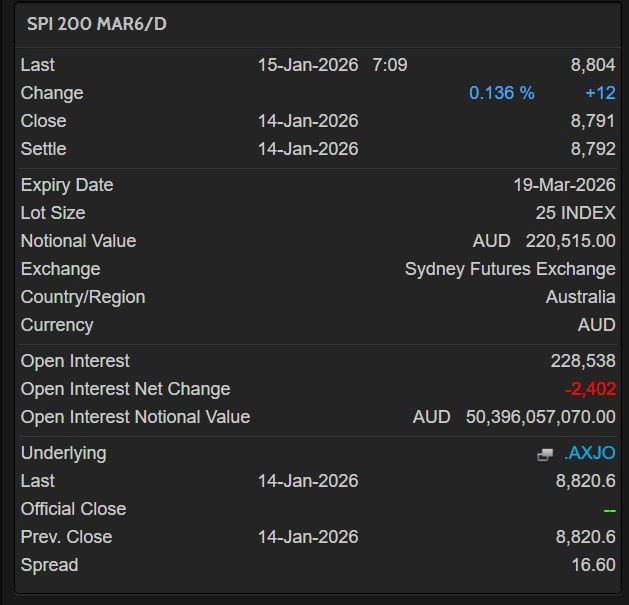Select the Open Interest 228,538 figure
This screenshot has height=605, width=629.
pos(583,361)
